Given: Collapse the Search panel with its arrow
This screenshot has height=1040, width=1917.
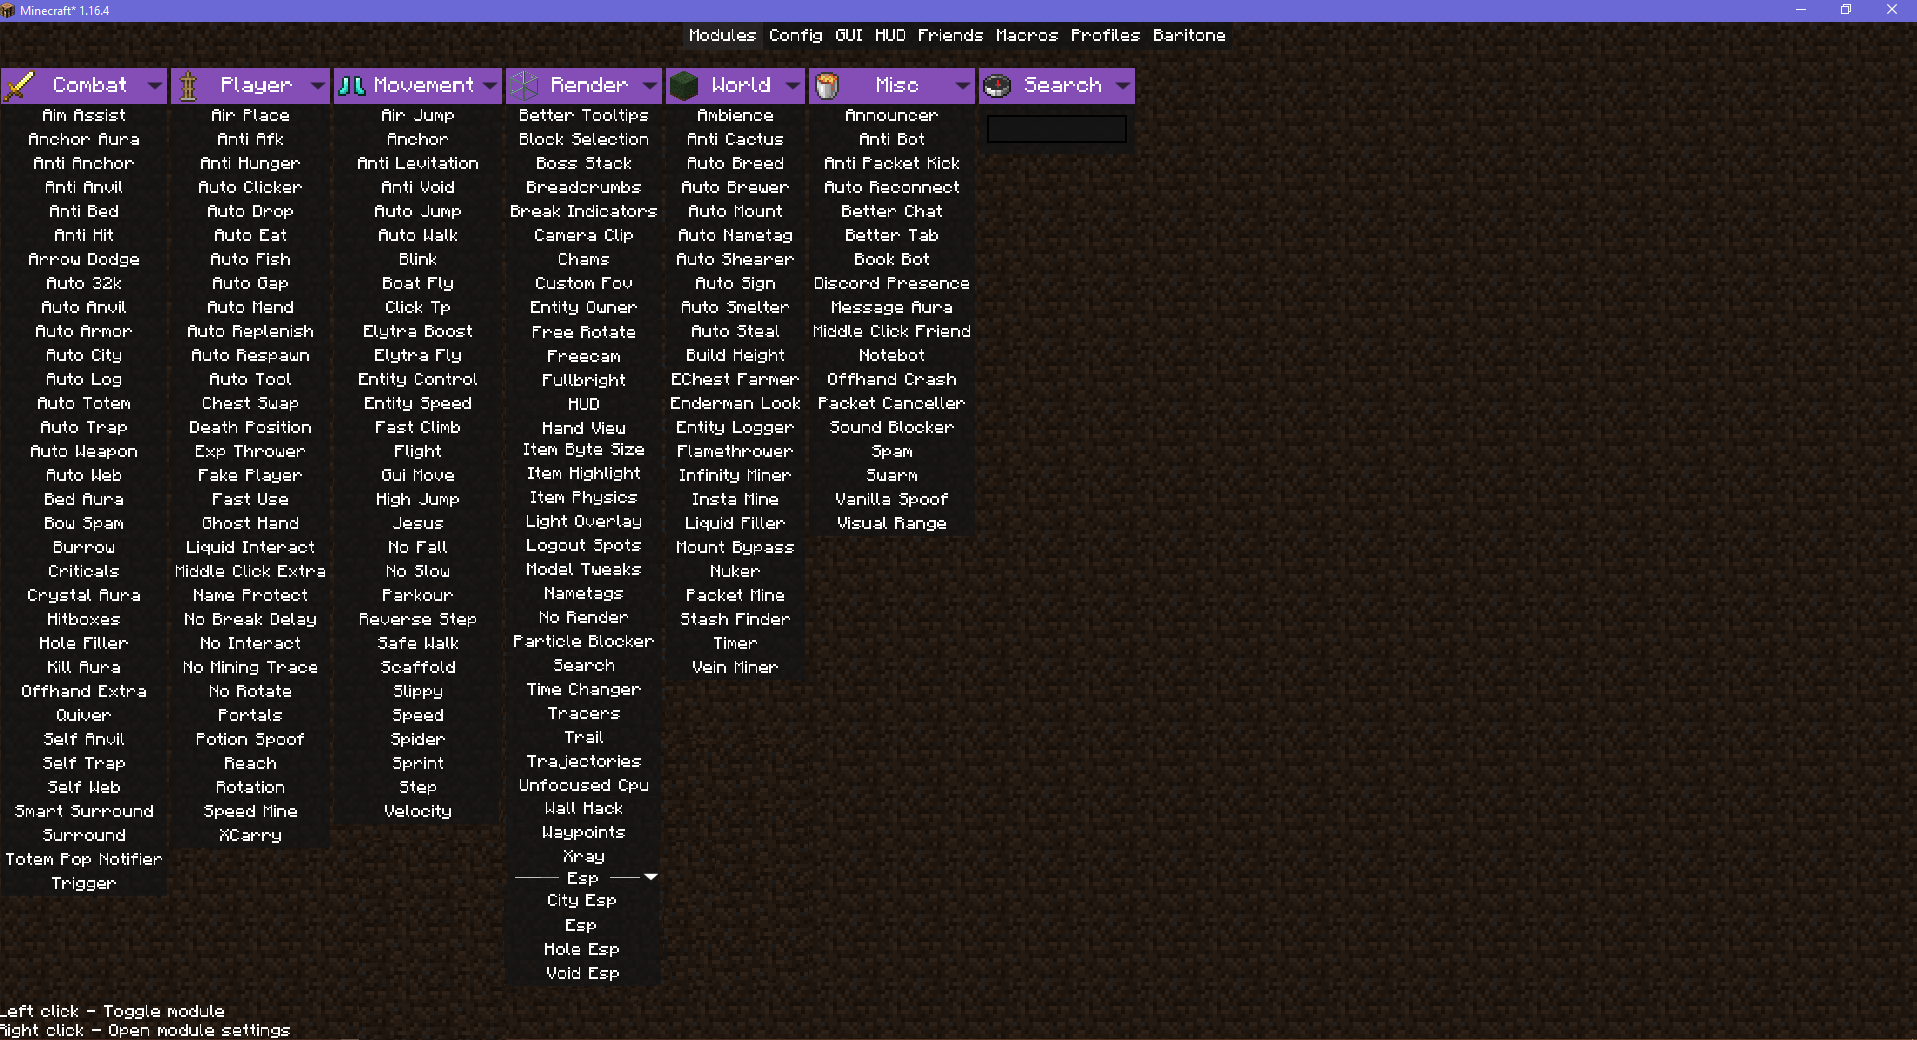Looking at the screenshot, I should (1123, 86).
